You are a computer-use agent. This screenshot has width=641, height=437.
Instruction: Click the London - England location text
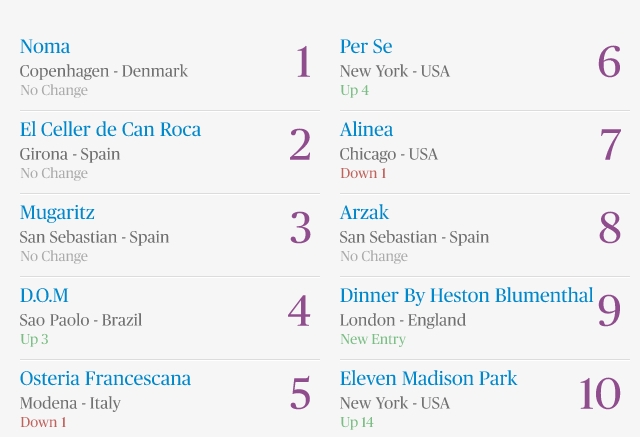point(403,320)
